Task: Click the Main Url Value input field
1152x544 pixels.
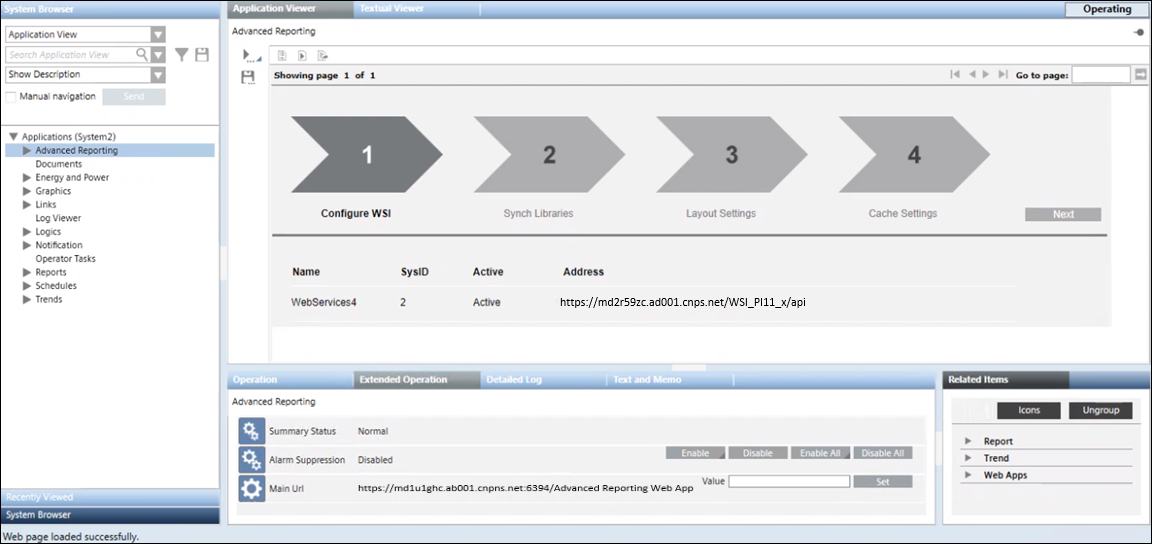Action: (x=789, y=481)
